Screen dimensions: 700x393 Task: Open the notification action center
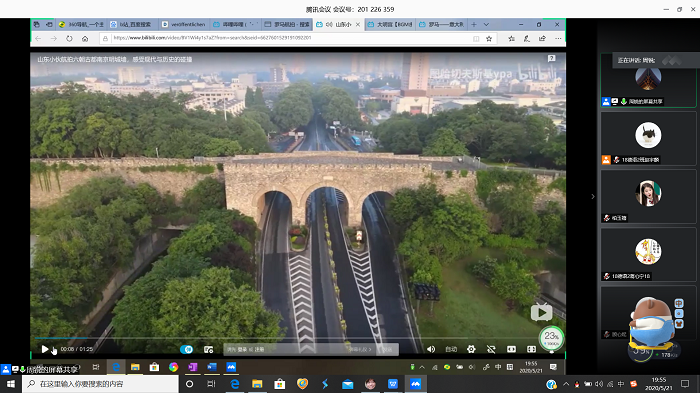[x=685, y=384]
